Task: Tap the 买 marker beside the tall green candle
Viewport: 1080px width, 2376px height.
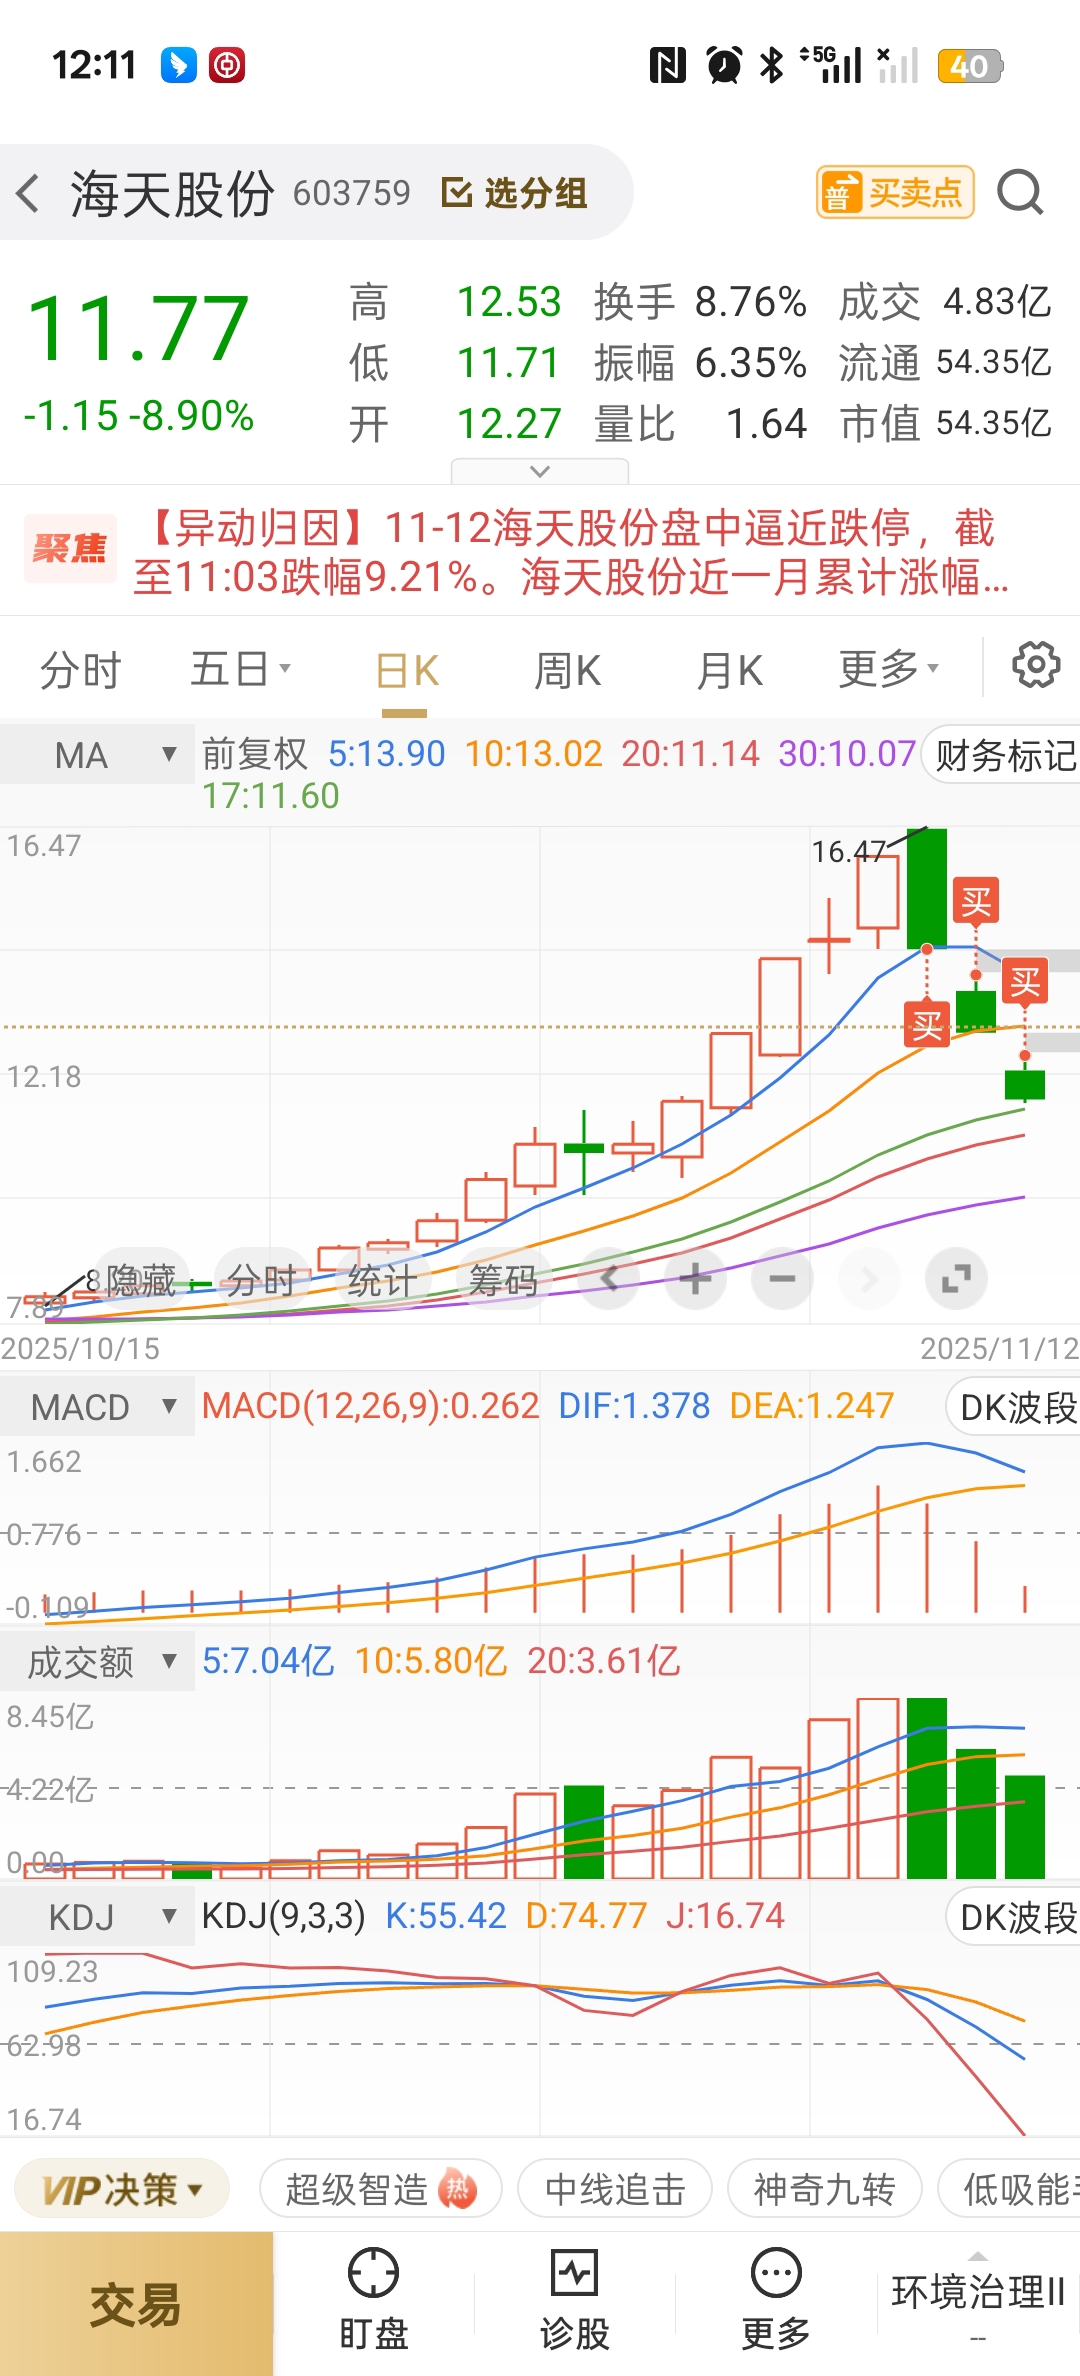Action: pos(976,902)
